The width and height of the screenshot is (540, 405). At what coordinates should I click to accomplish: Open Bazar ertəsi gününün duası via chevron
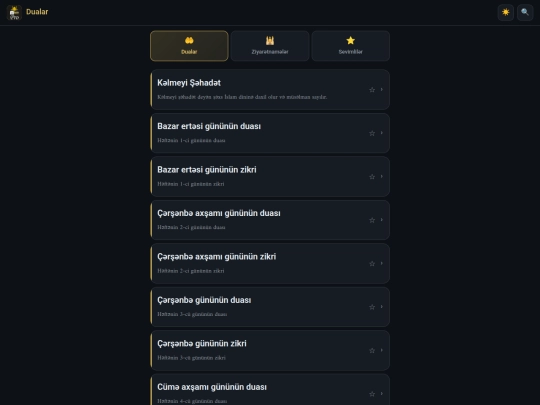pos(382,133)
